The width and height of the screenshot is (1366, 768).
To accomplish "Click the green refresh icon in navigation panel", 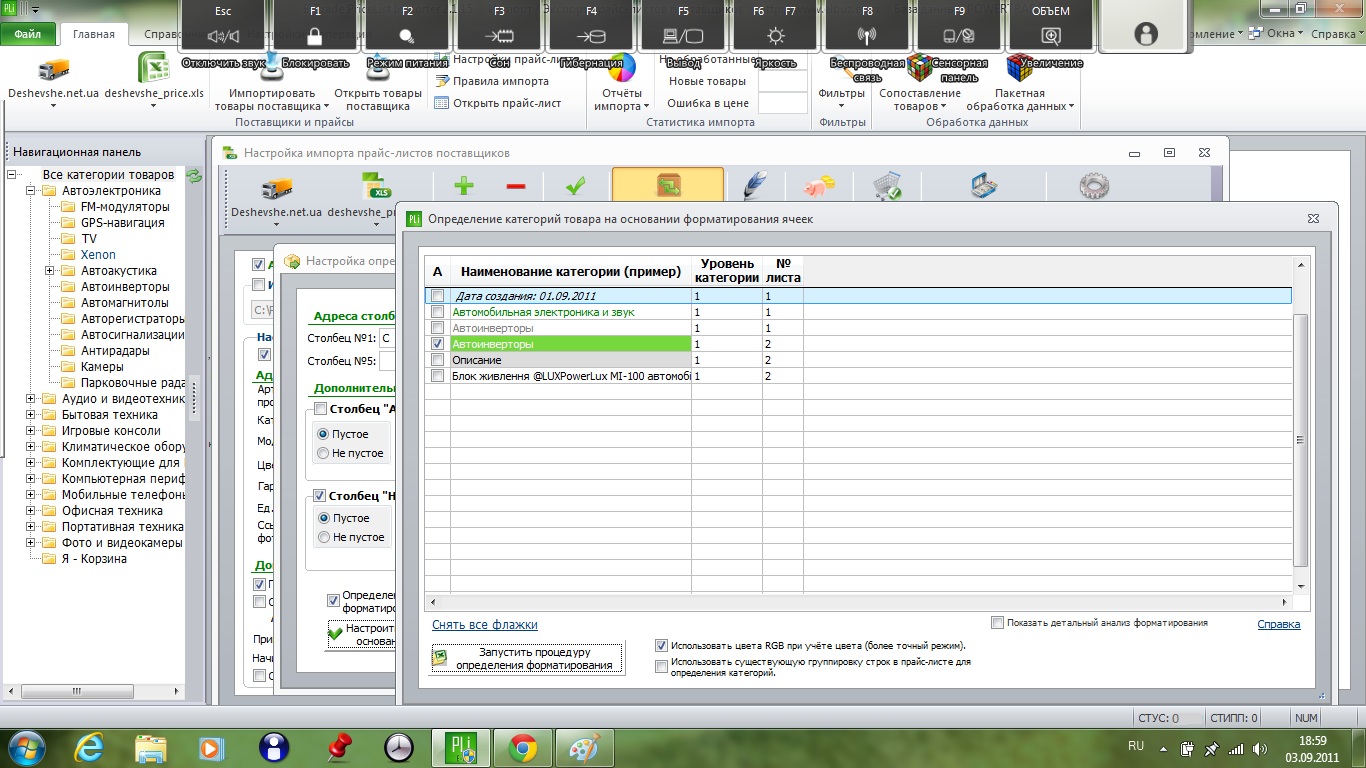I will [195, 175].
